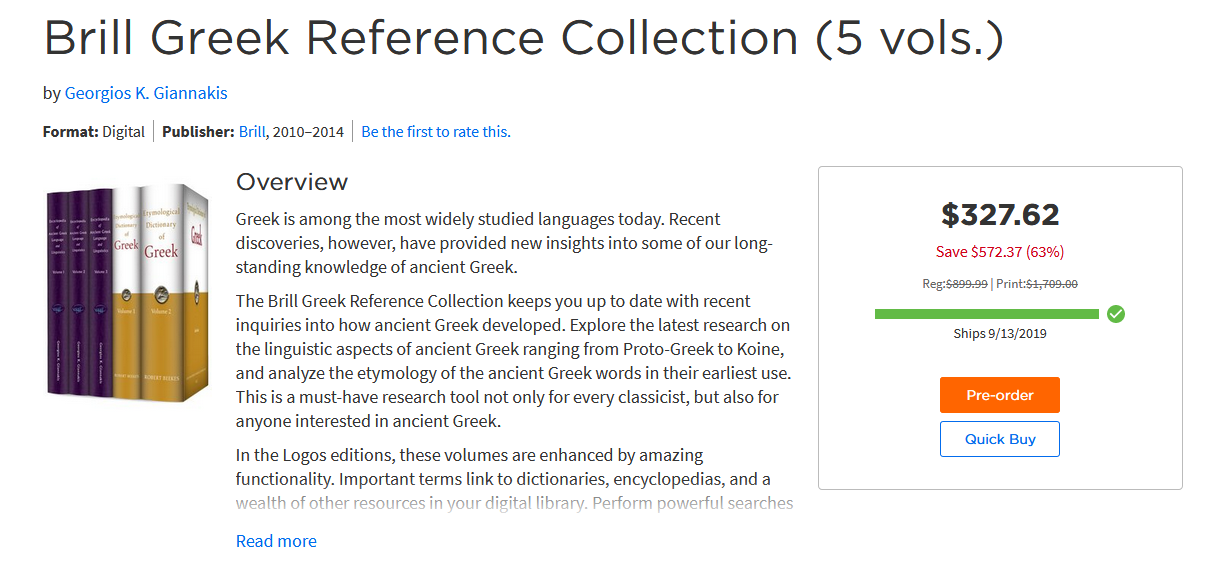The width and height of the screenshot is (1212, 581).
Task: Open author Georgios K. Giannakis link
Action: tap(146, 93)
